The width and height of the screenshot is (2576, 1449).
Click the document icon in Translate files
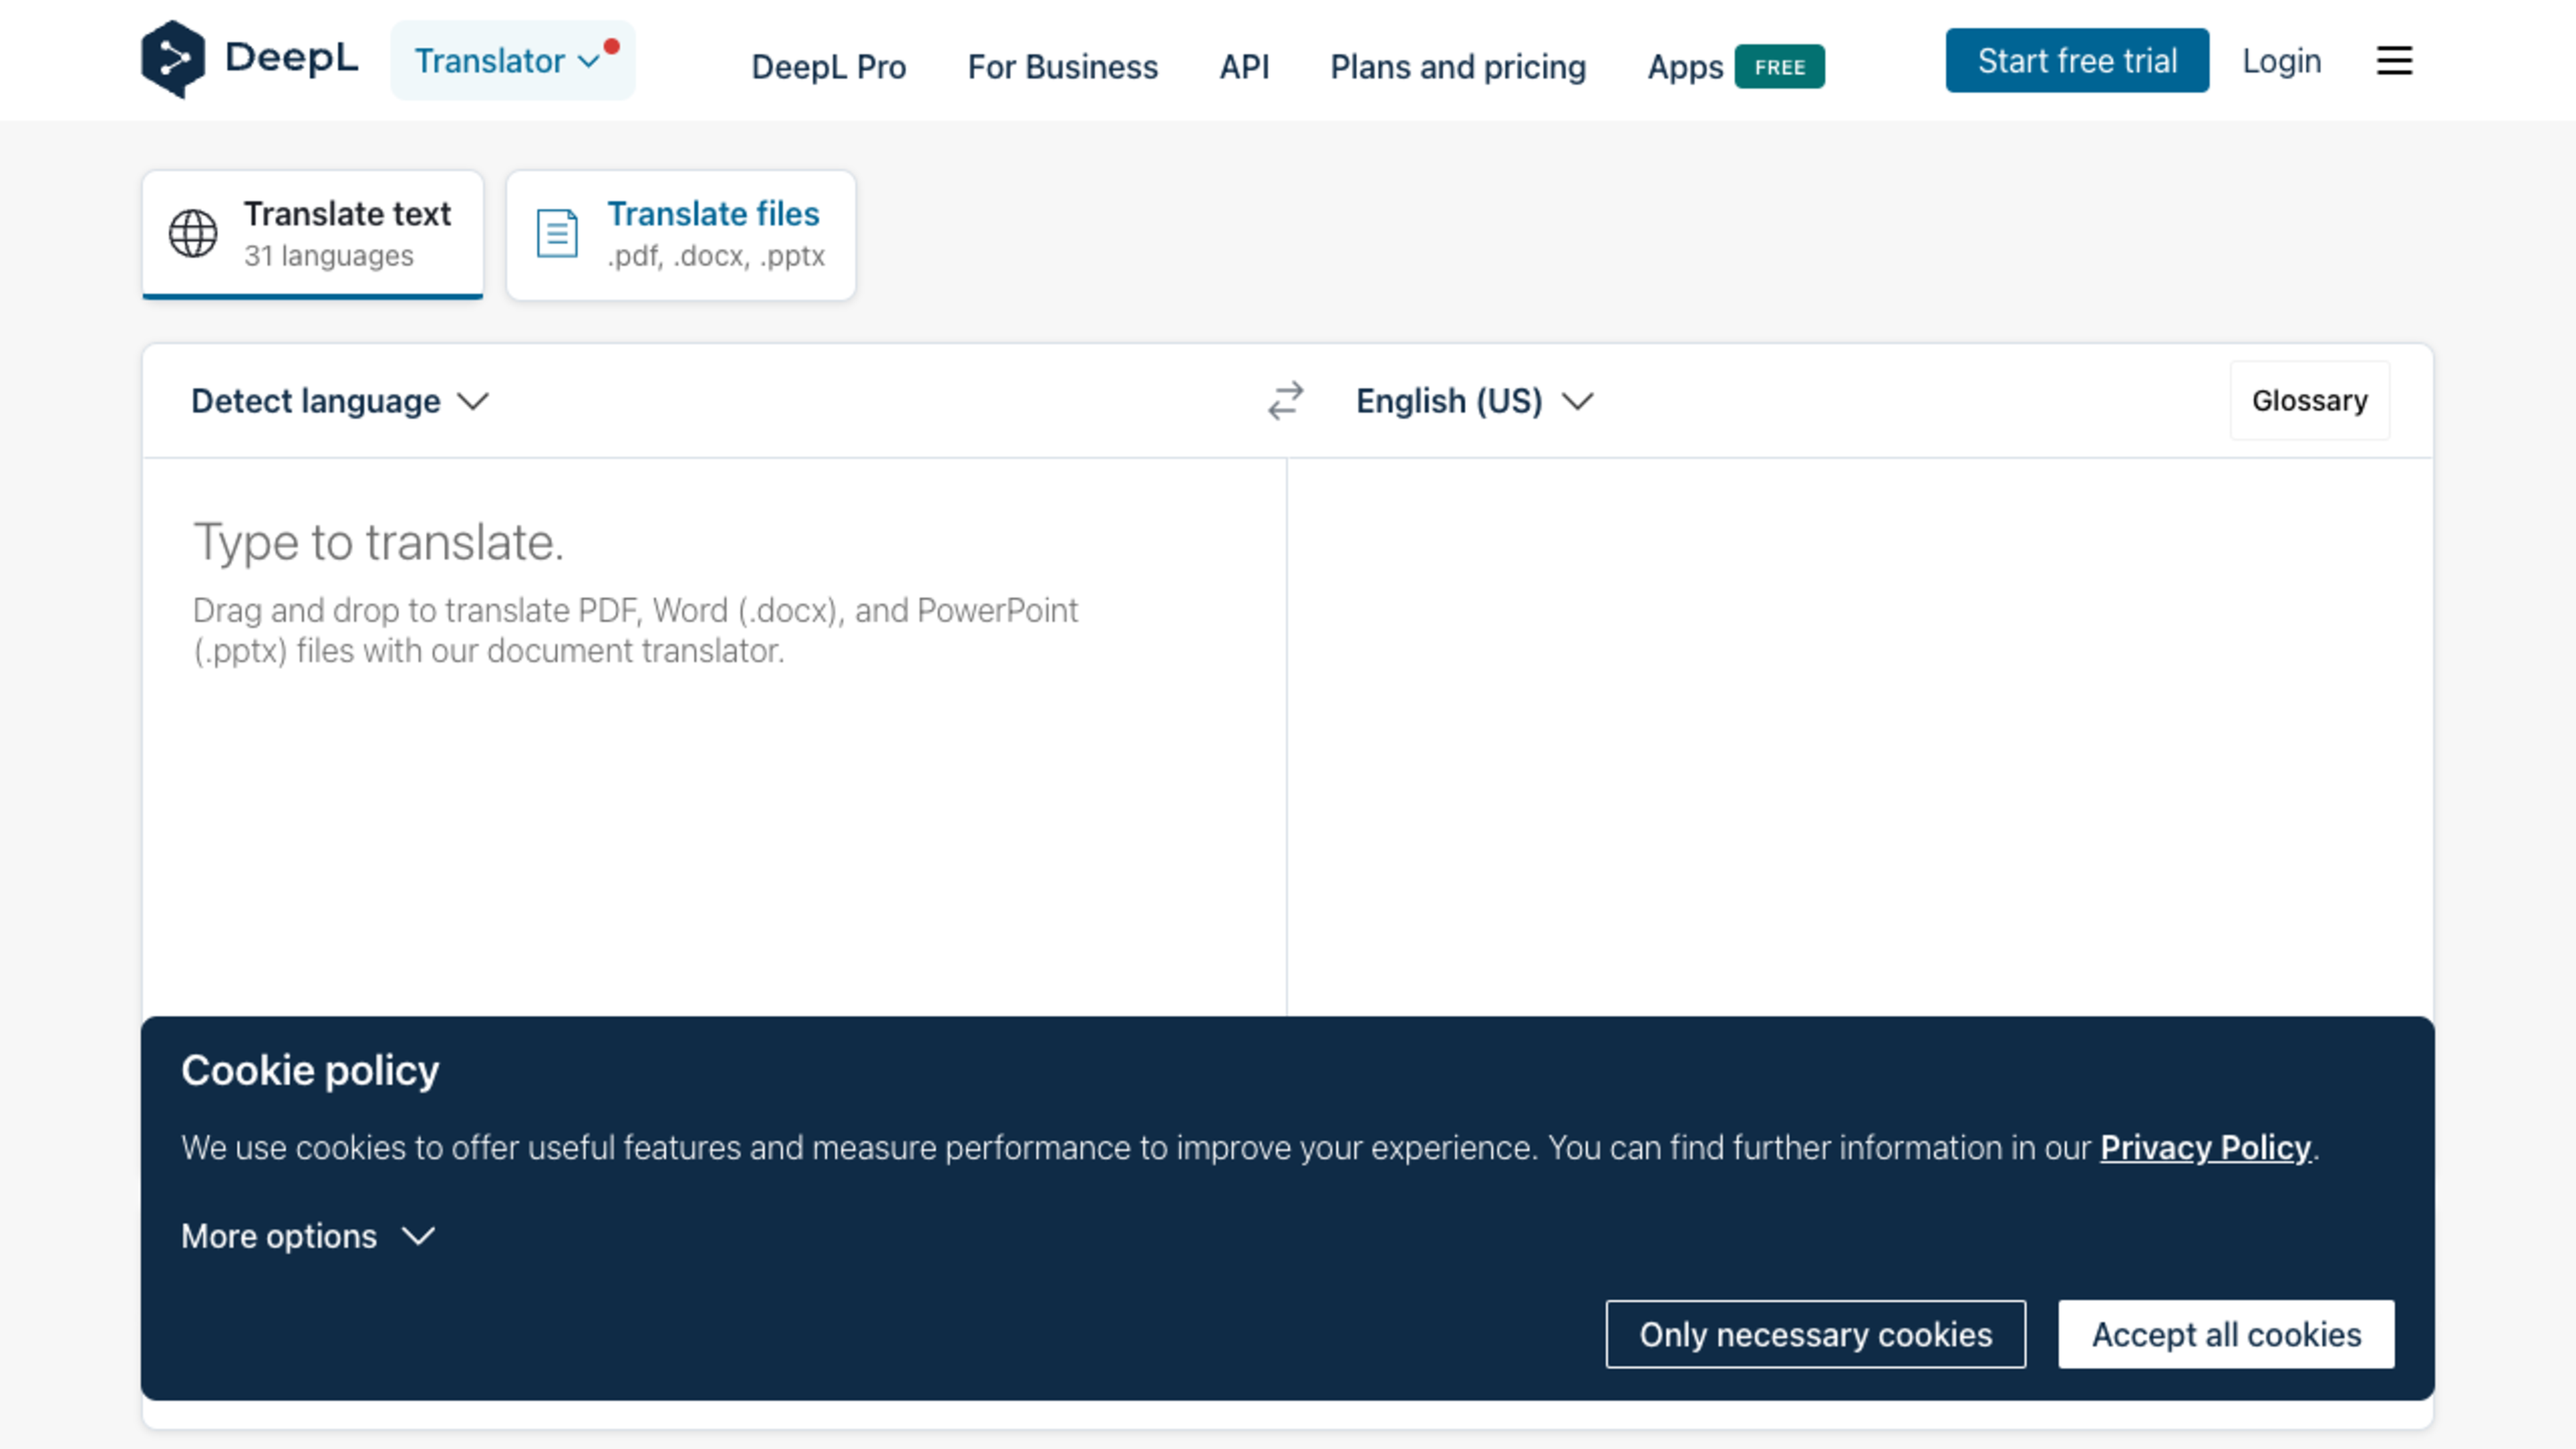[x=557, y=233]
